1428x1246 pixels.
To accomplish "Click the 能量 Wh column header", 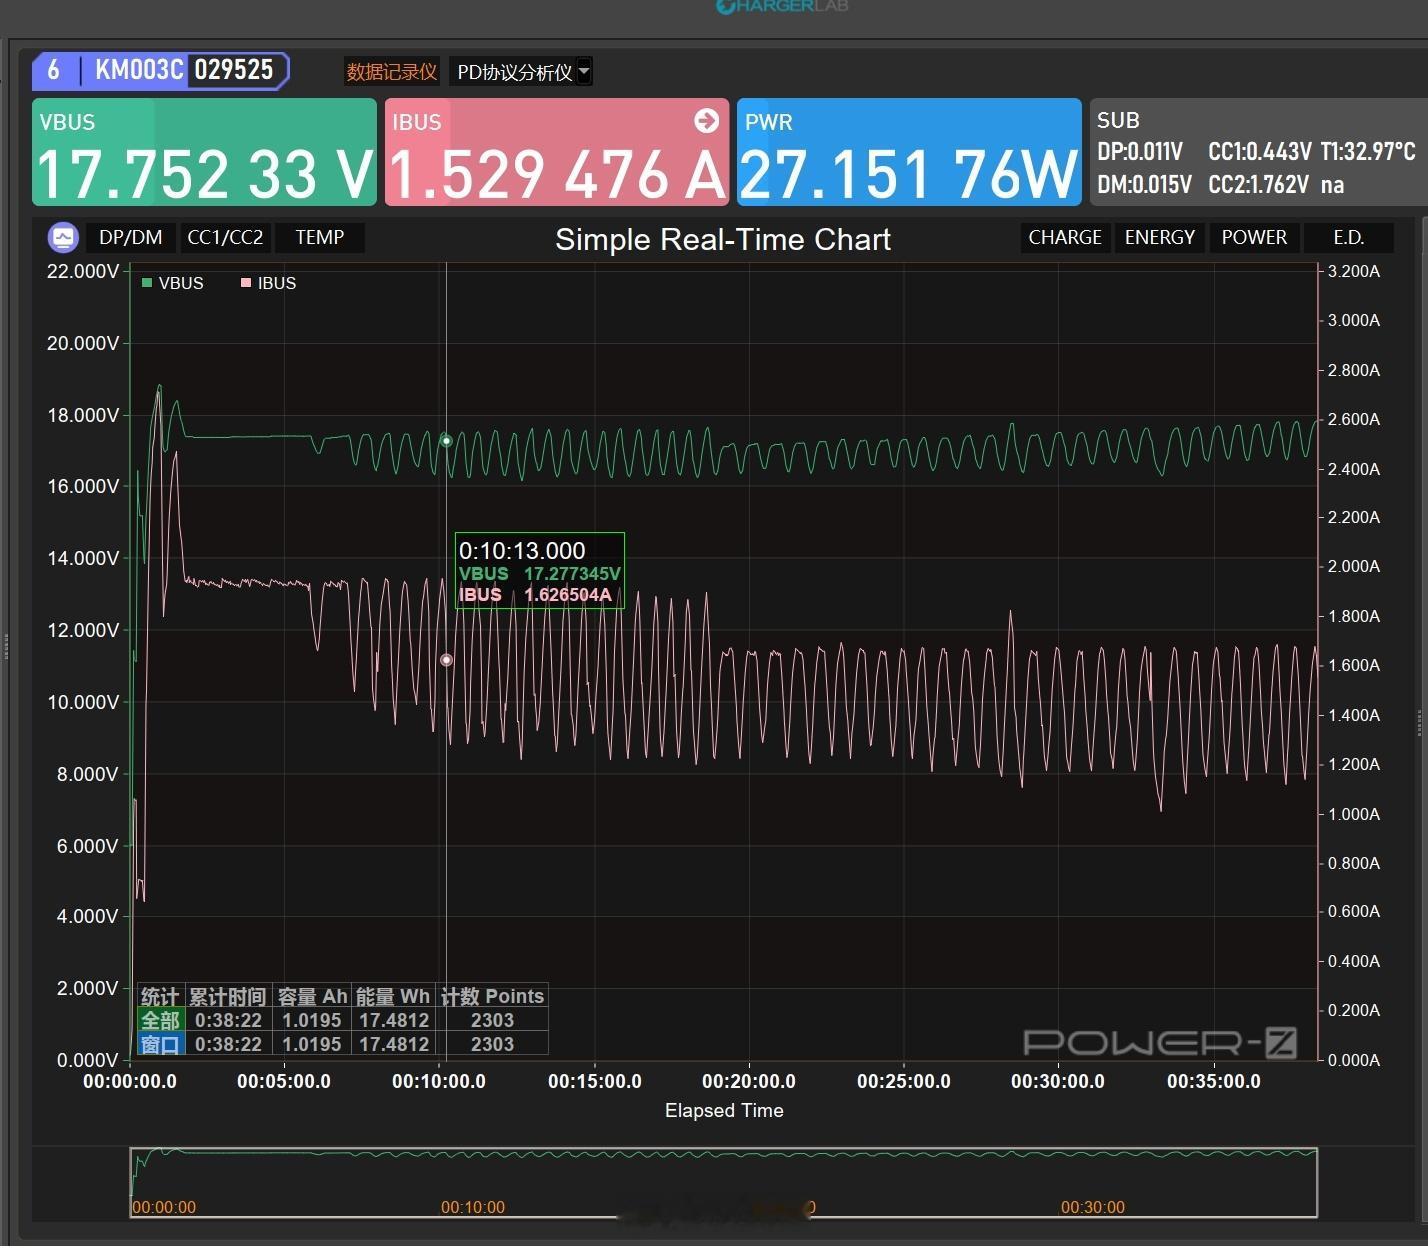I will [393, 996].
